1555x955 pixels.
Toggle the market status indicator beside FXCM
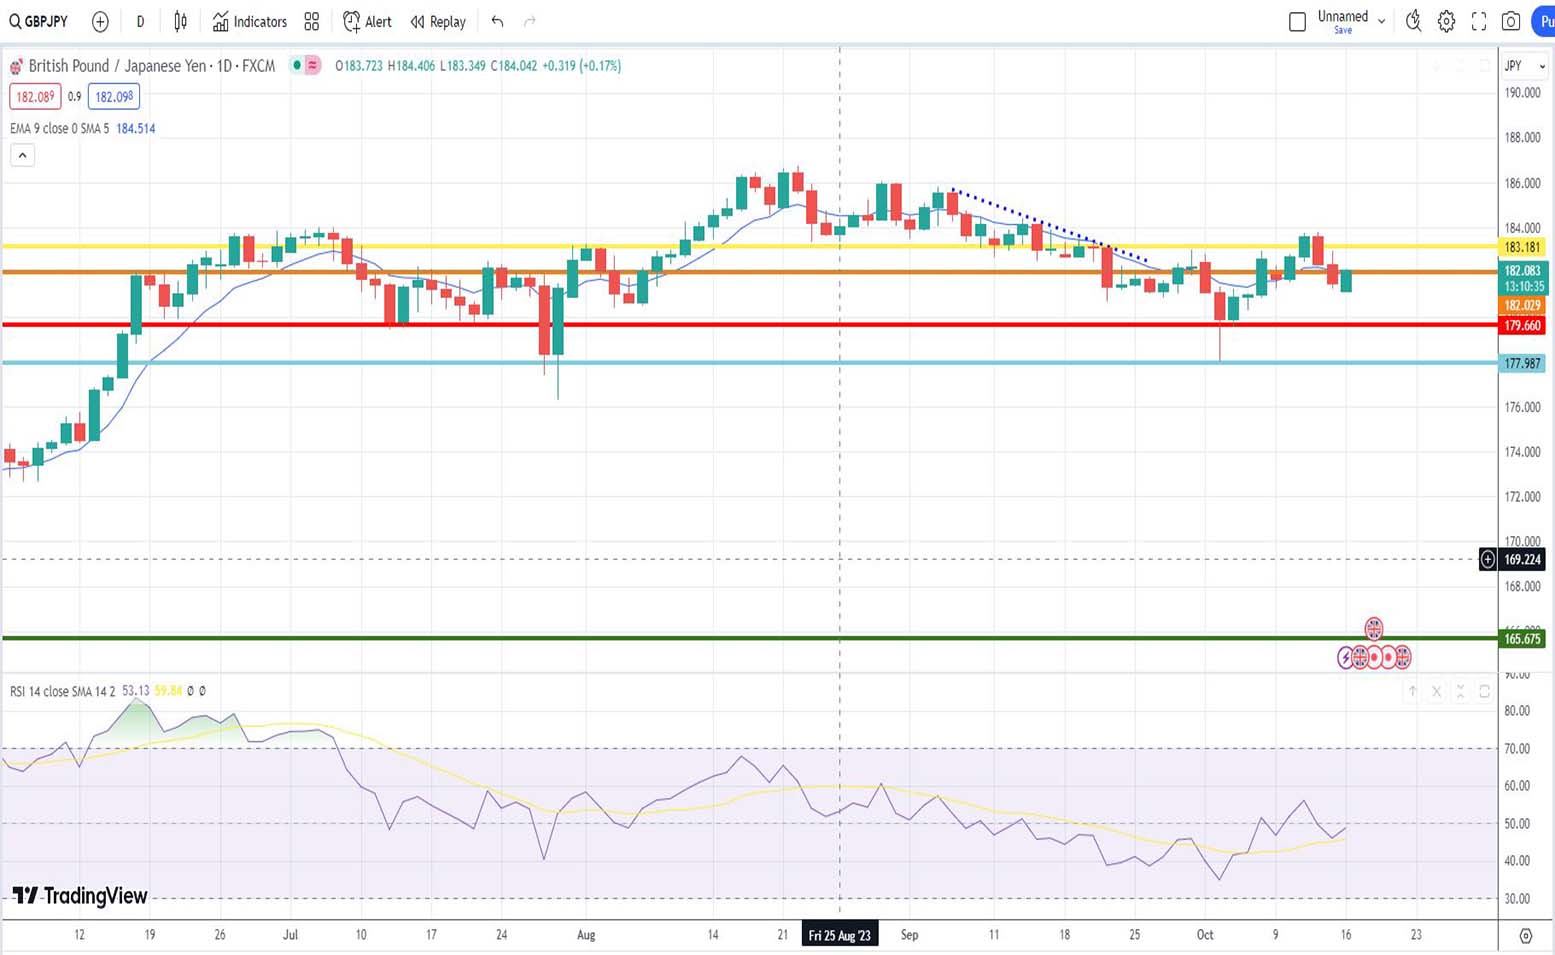coord(297,65)
